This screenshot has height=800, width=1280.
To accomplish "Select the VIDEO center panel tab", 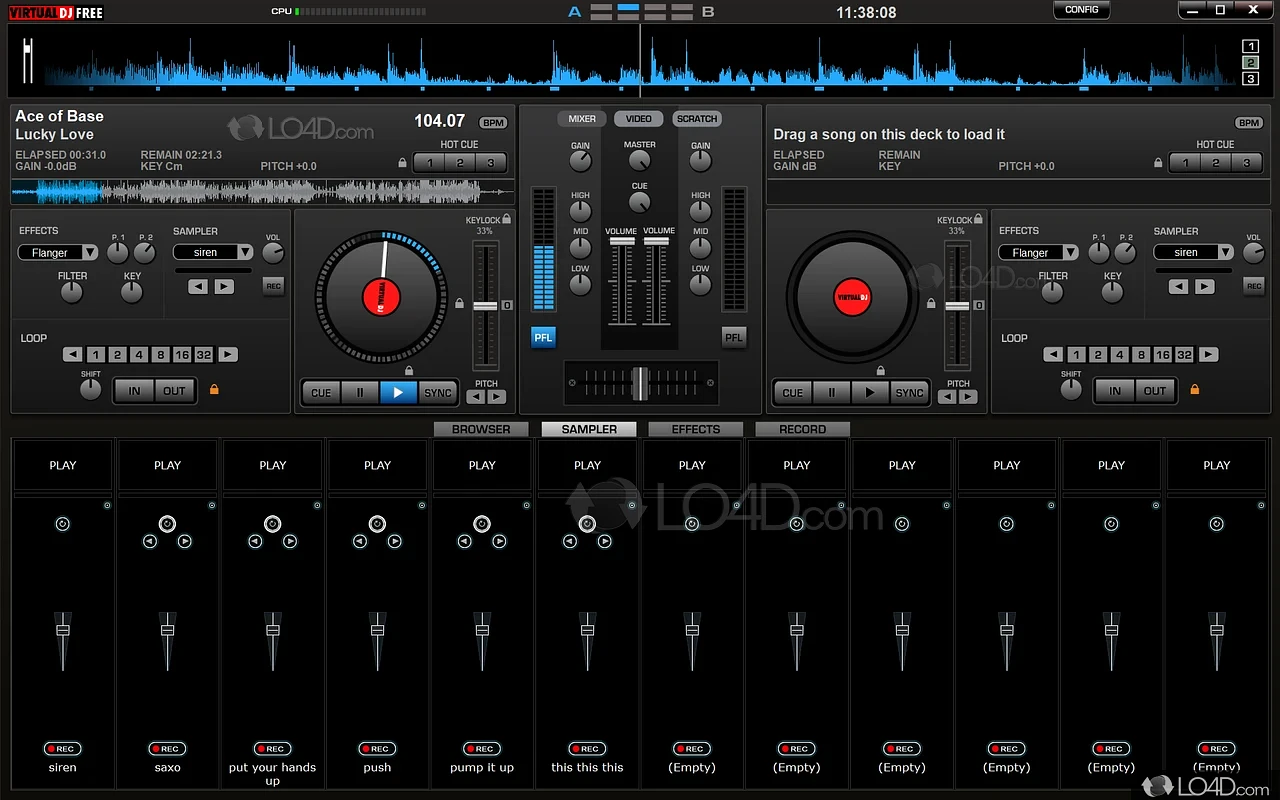I will coord(639,119).
